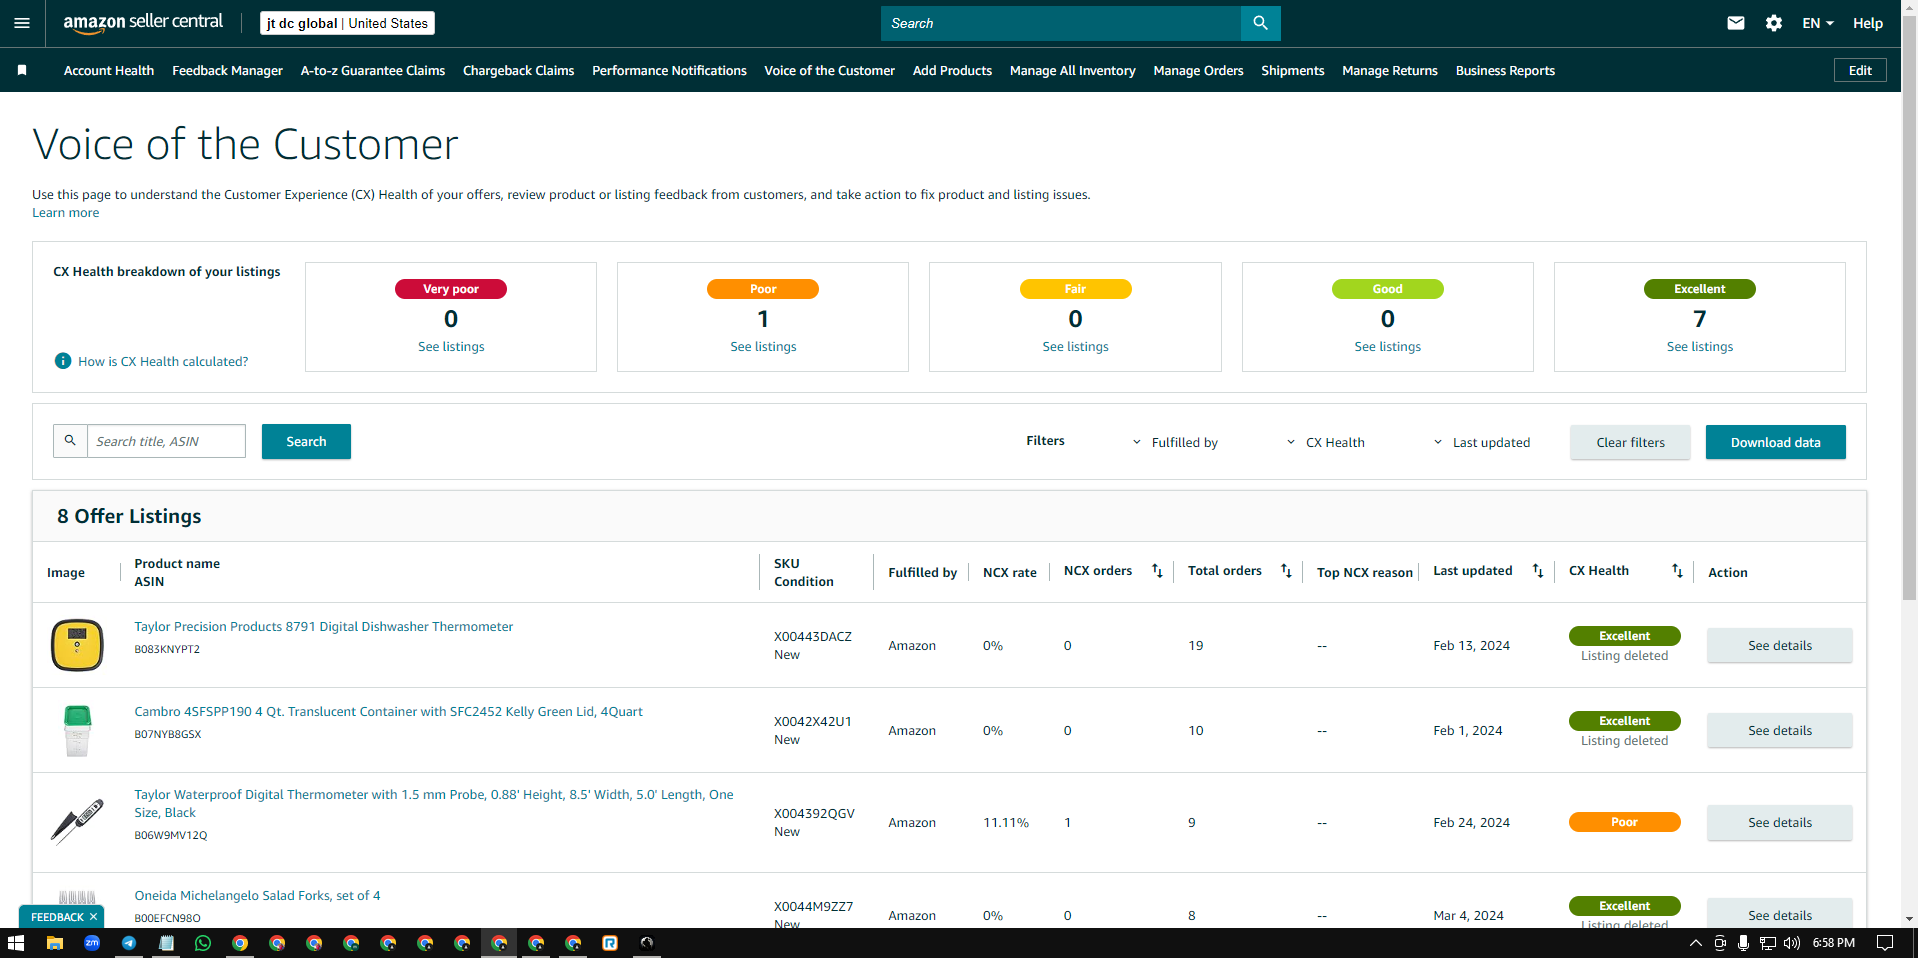Close the FEEDBACK tab with X

tap(94, 917)
